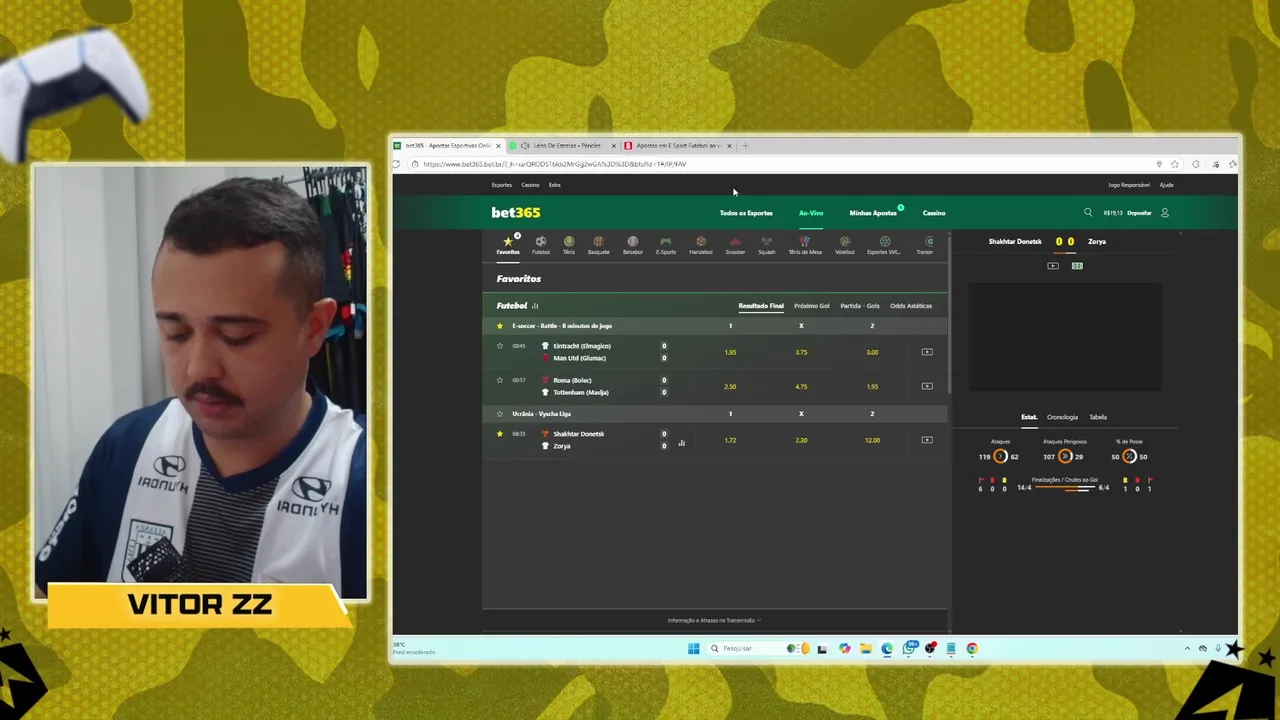Switch to Partida - Gols market
This screenshot has height=720, width=1280.
[x=860, y=306]
